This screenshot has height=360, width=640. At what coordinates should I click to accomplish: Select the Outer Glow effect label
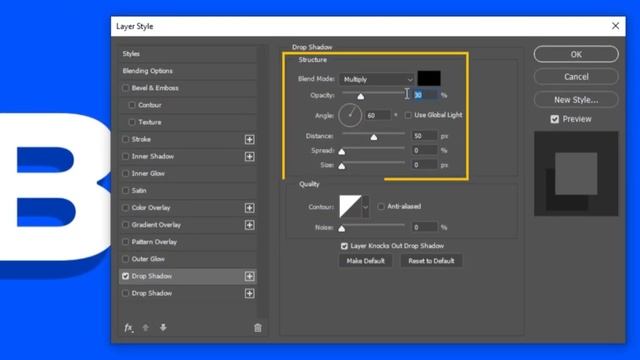click(x=148, y=259)
